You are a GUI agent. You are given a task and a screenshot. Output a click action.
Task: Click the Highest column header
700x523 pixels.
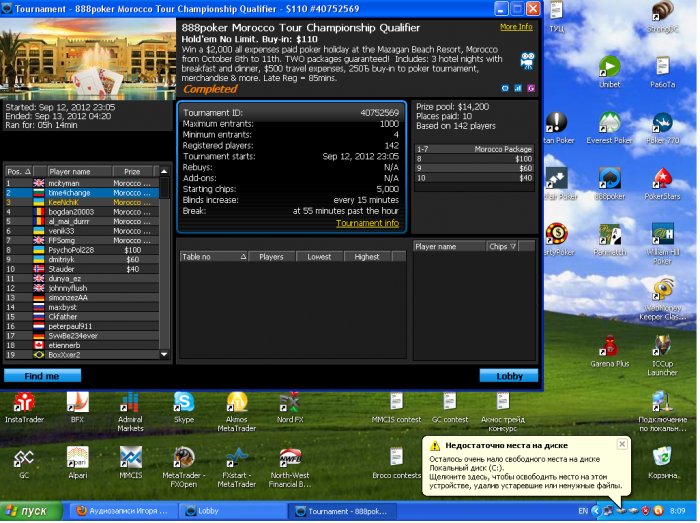[x=367, y=257]
